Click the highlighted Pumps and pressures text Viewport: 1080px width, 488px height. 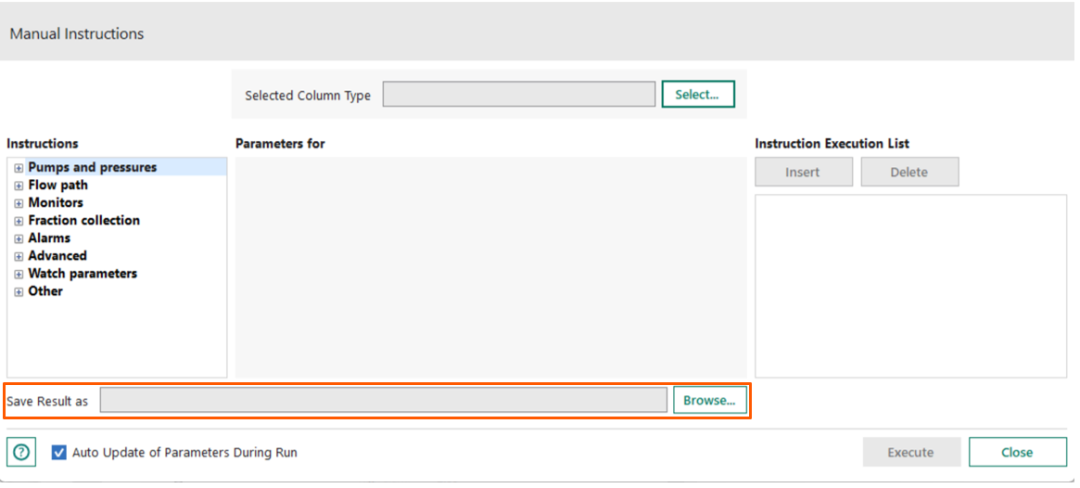(92, 168)
